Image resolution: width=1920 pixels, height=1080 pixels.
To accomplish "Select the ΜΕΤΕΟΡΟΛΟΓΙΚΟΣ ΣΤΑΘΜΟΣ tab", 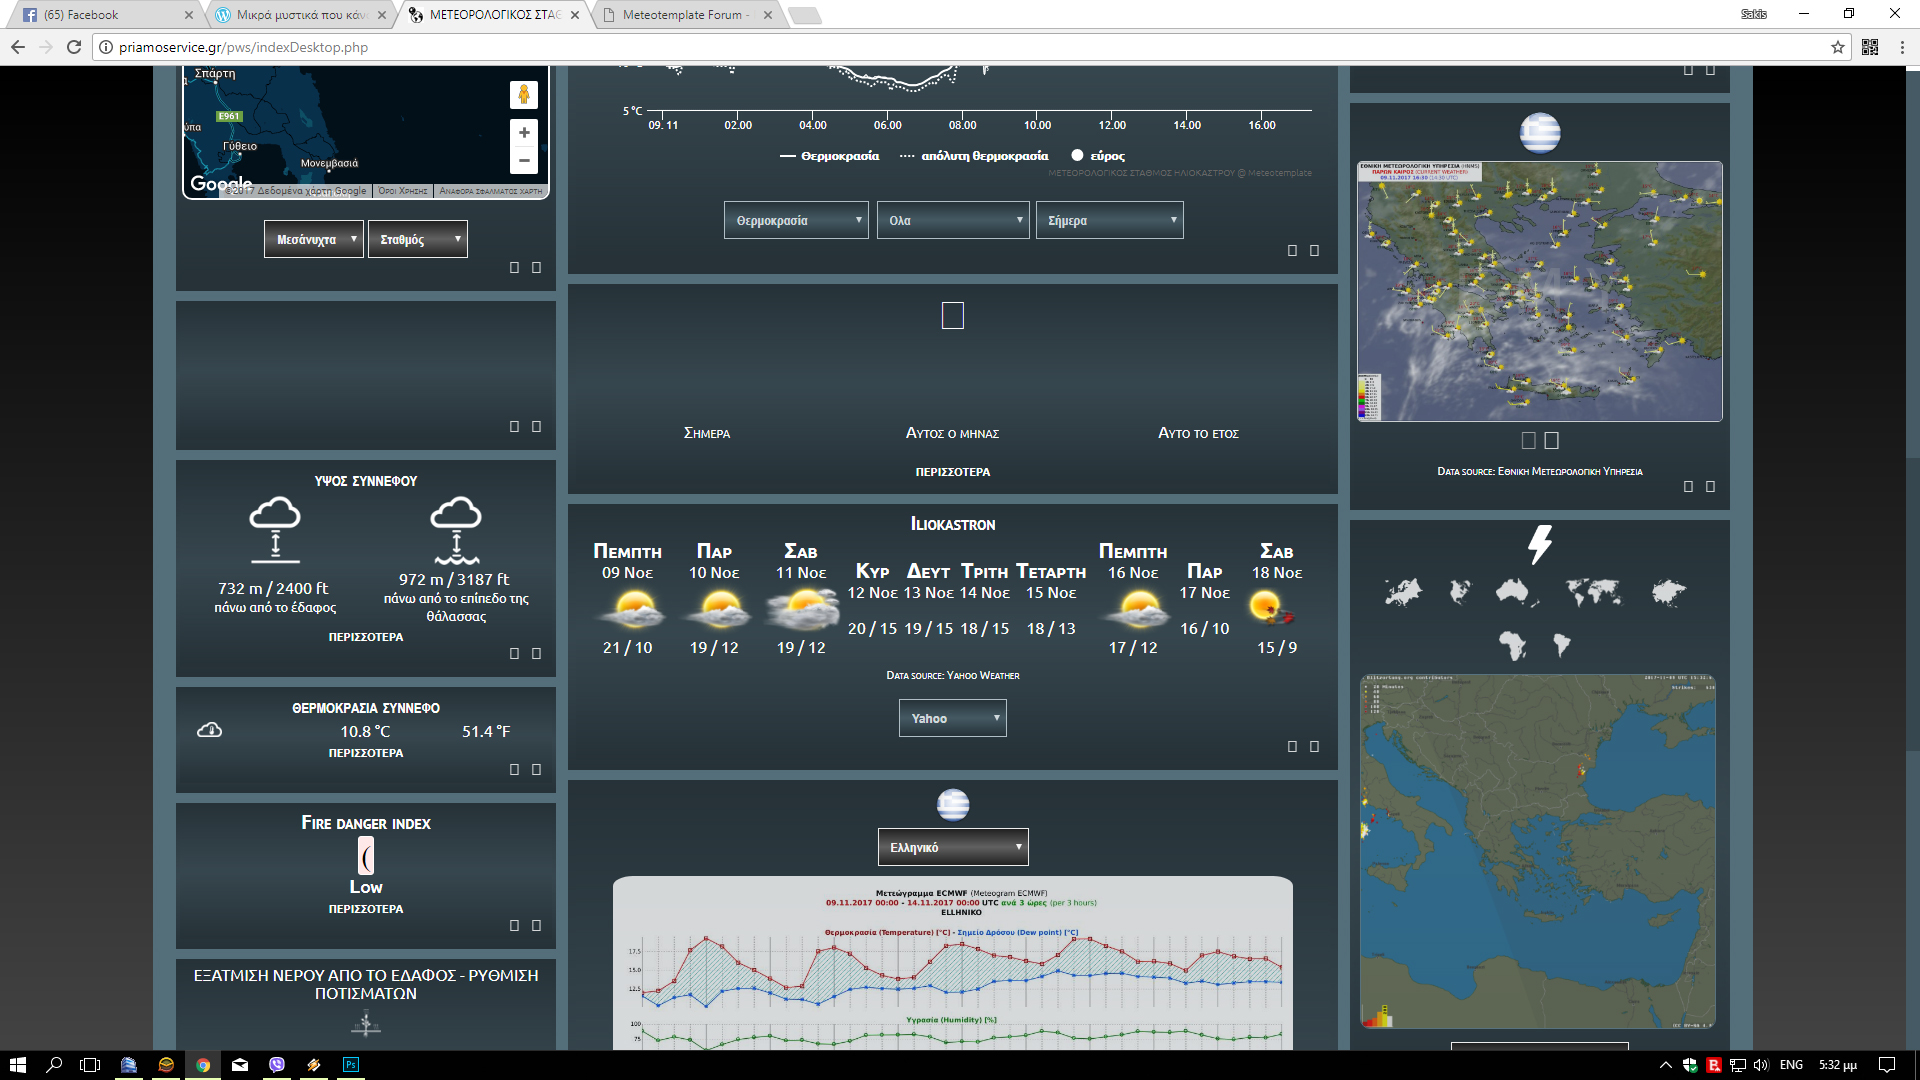I will click(x=494, y=15).
